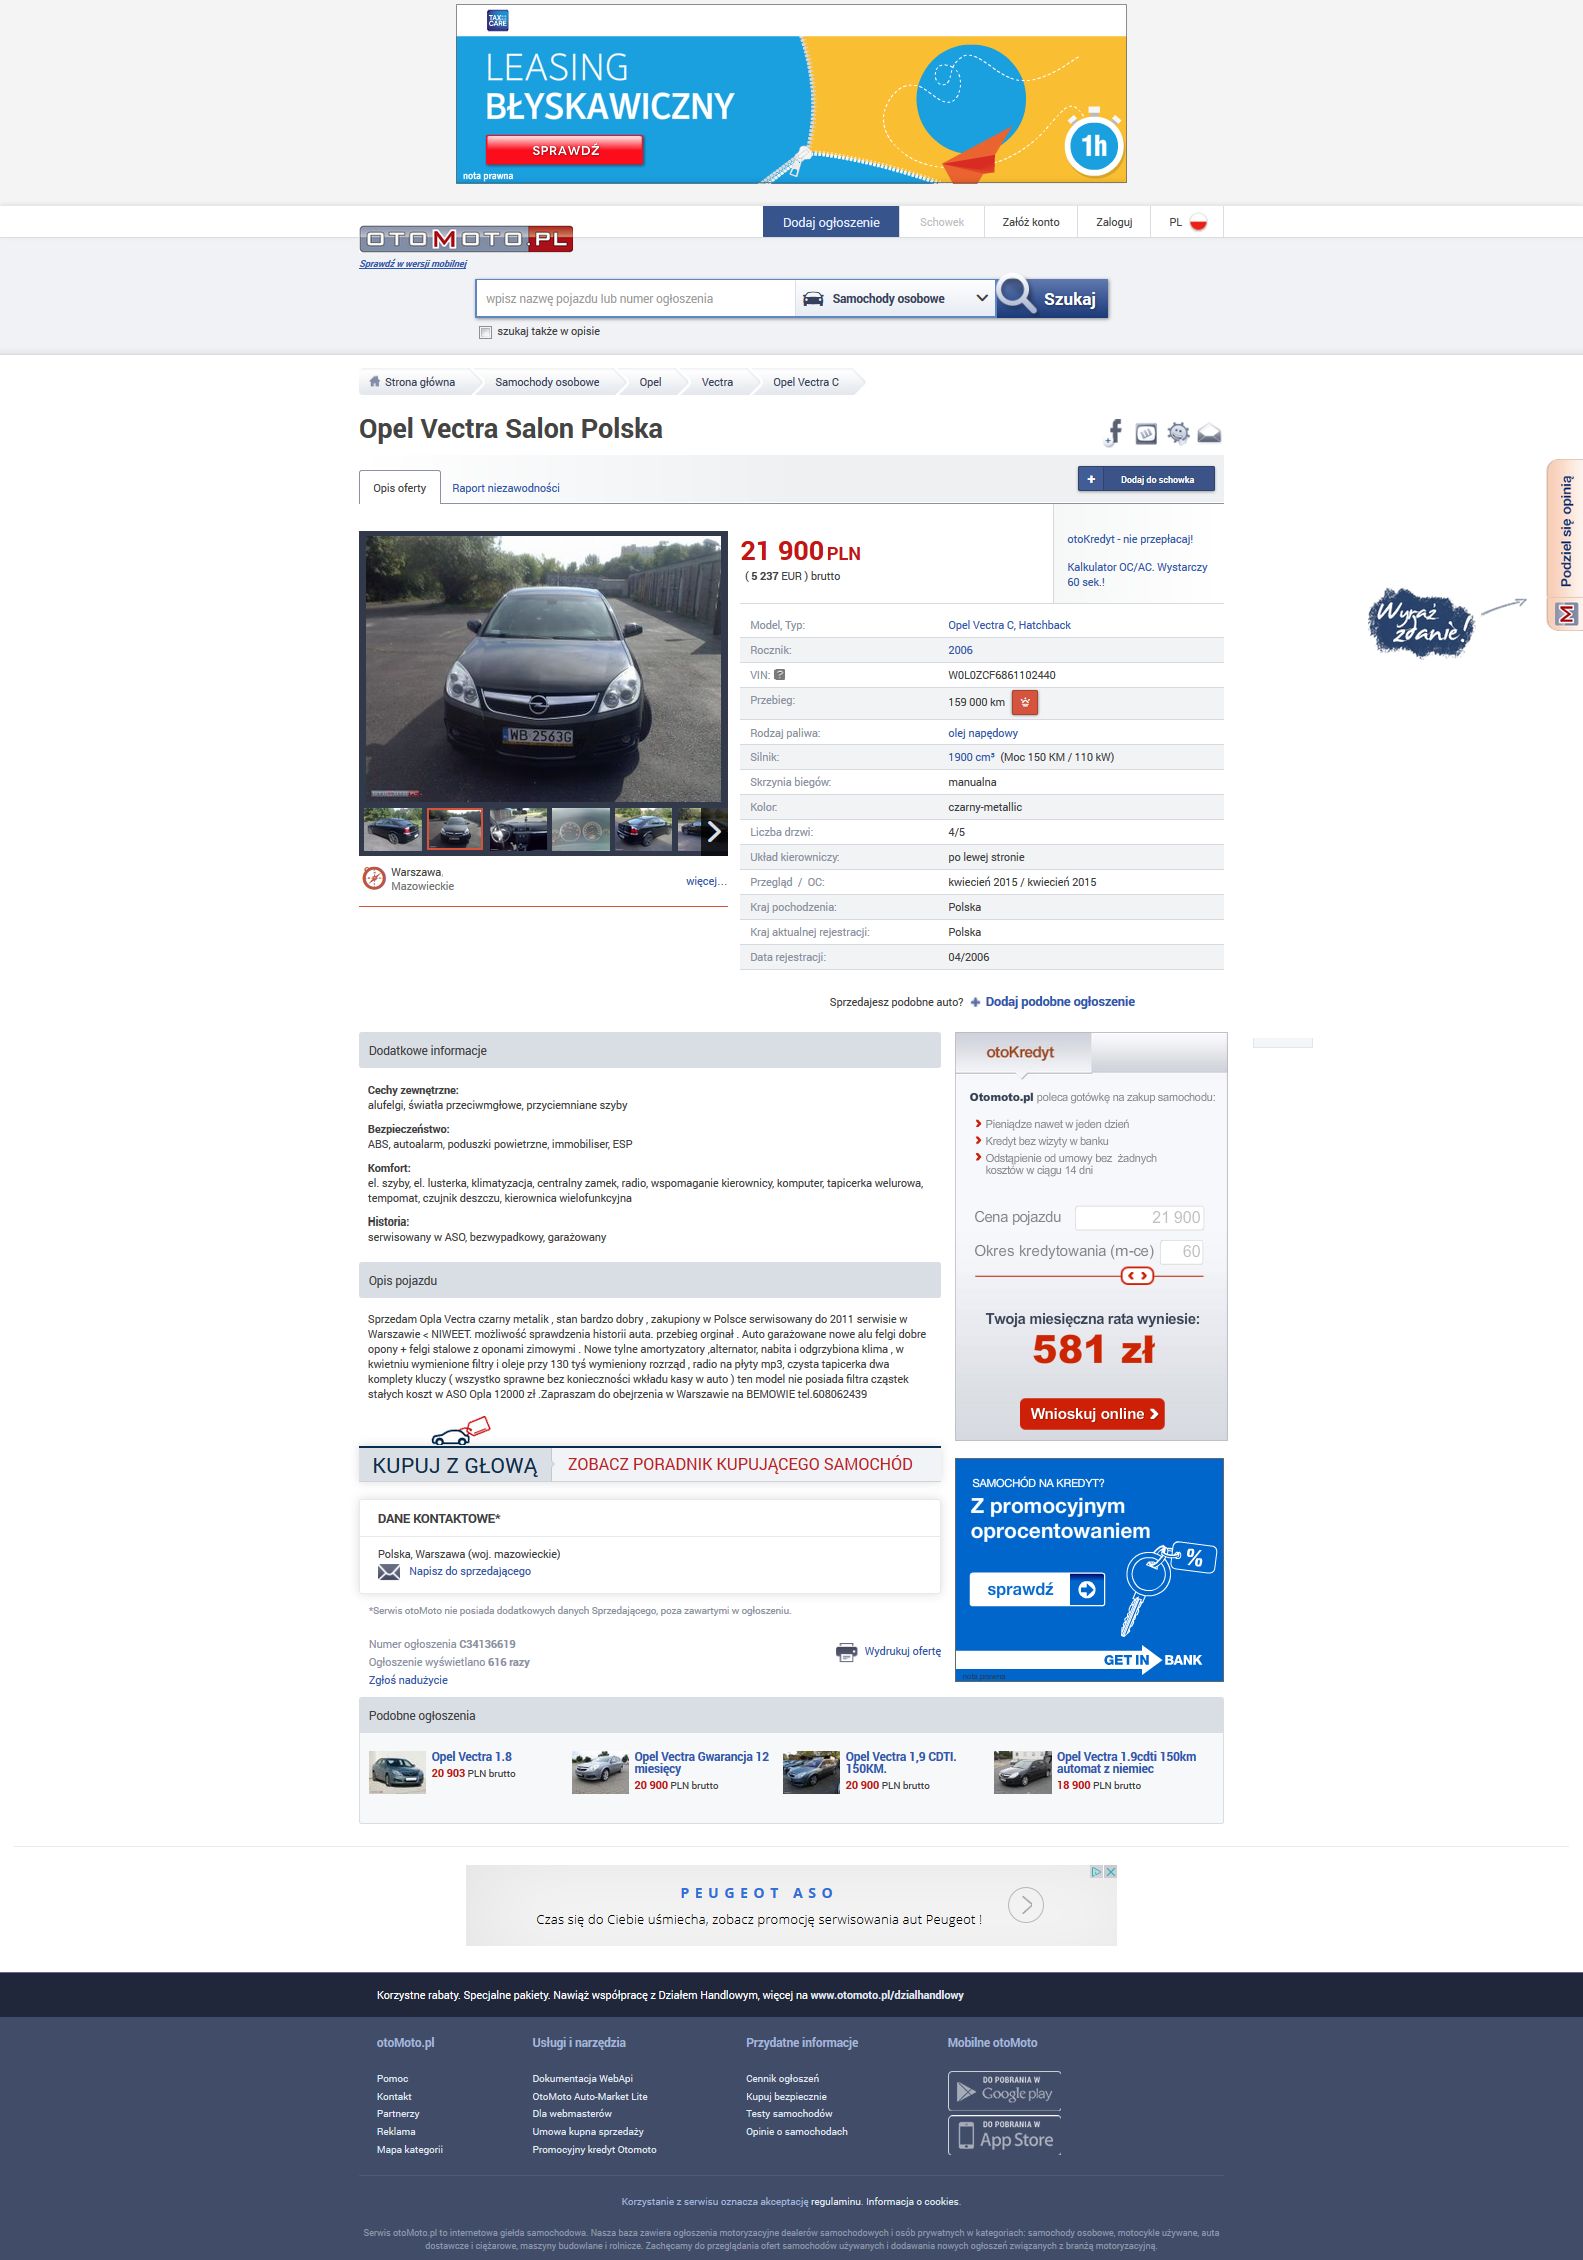Select the Opis oferty tab
Screen dimensions: 1583x2260
(400, 488)
